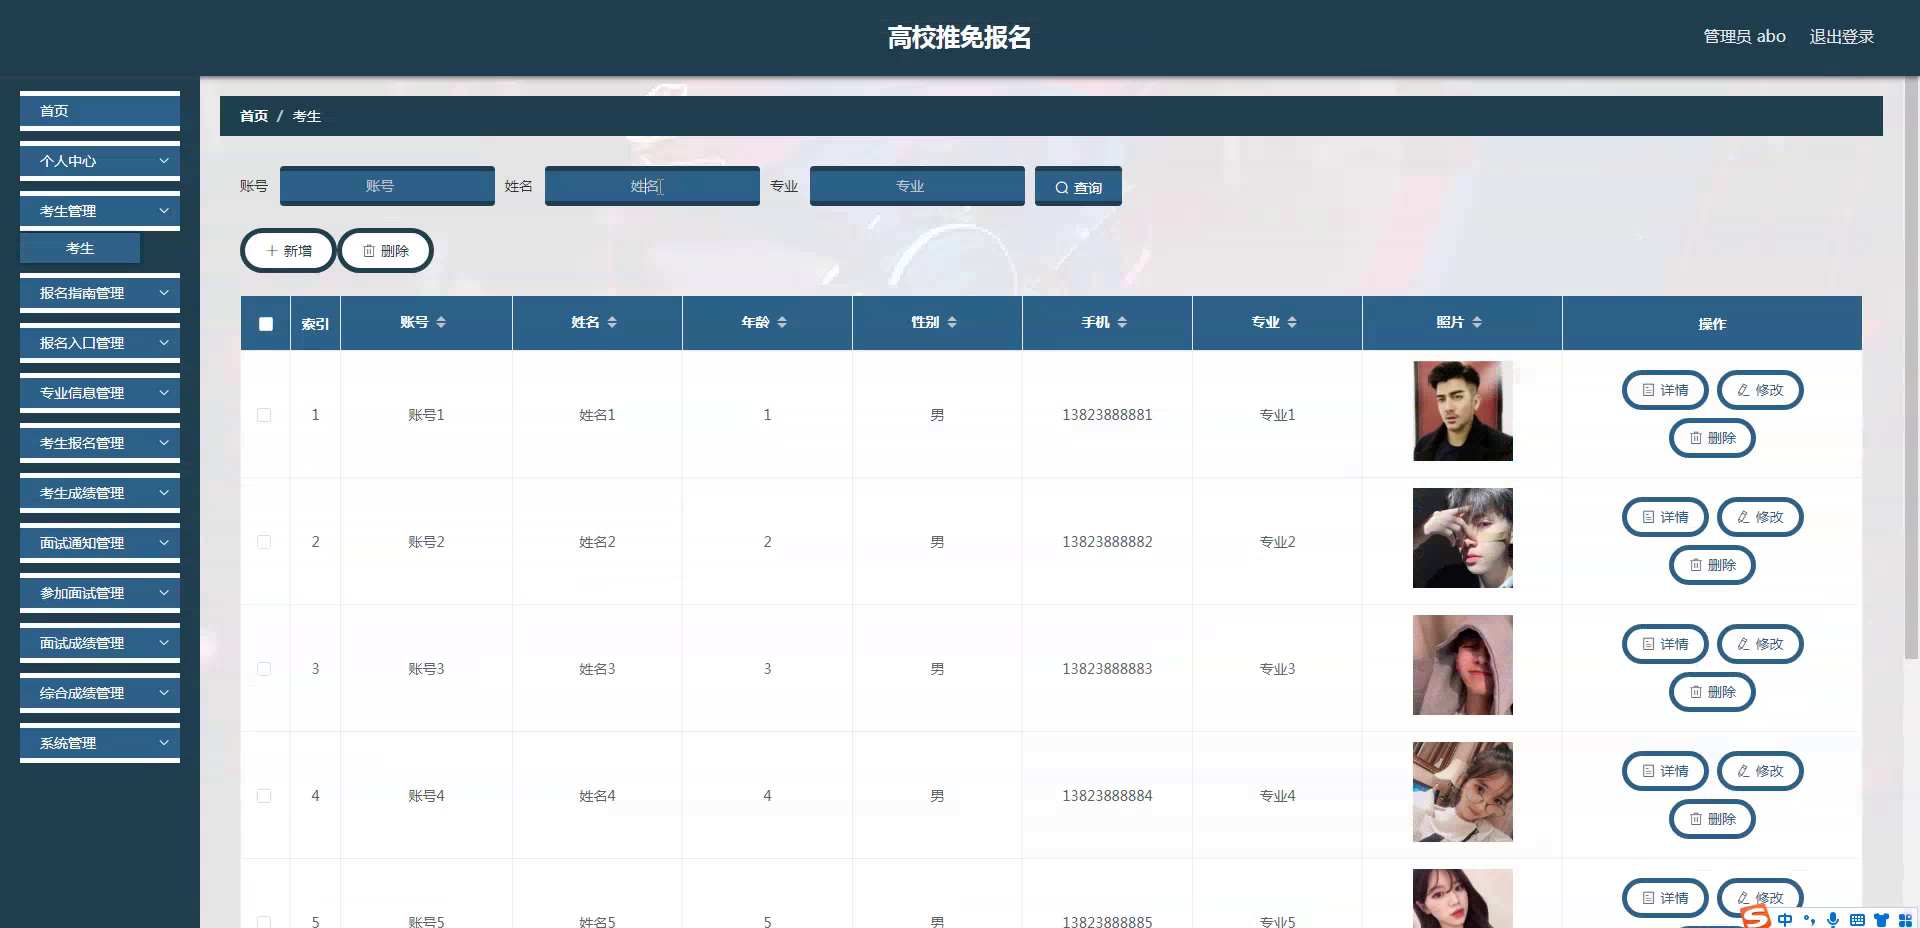Click 删除 for 账号1 row

pos(1712,438)
